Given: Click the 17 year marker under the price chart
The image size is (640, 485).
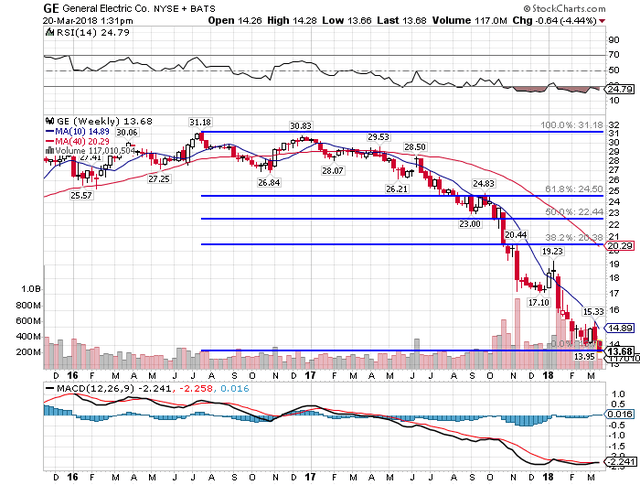Looking at the screenshot, I should (x=310, y=375).
